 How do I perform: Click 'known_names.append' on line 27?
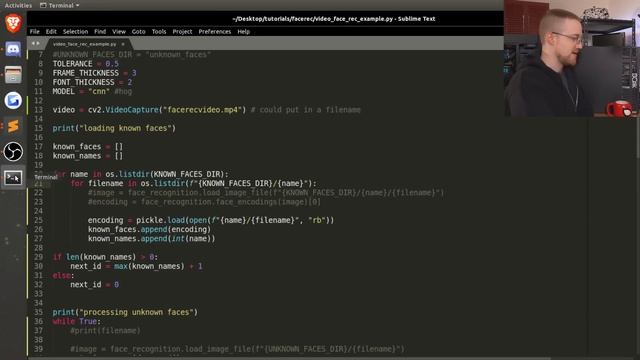coord(127,238)
